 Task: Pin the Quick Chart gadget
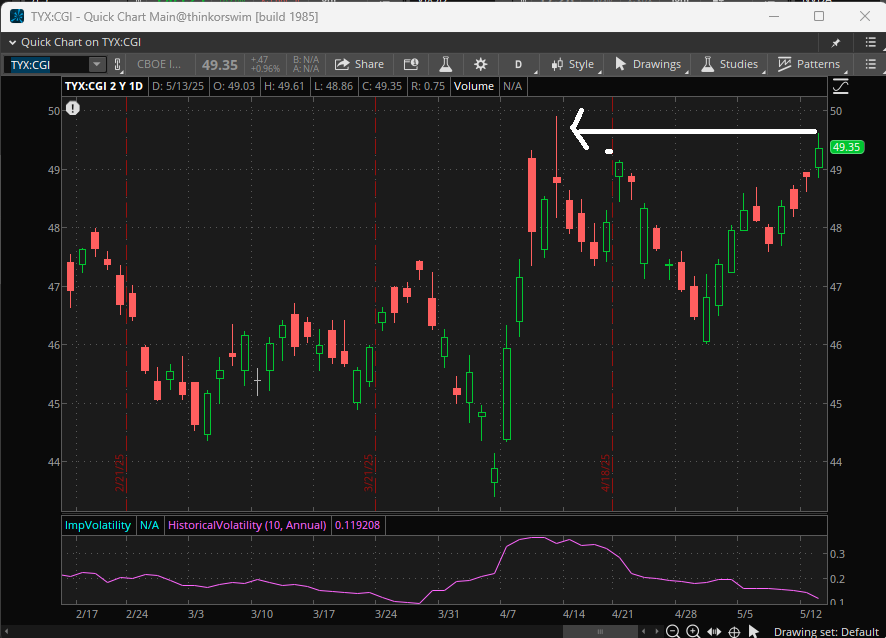(836, 42)
